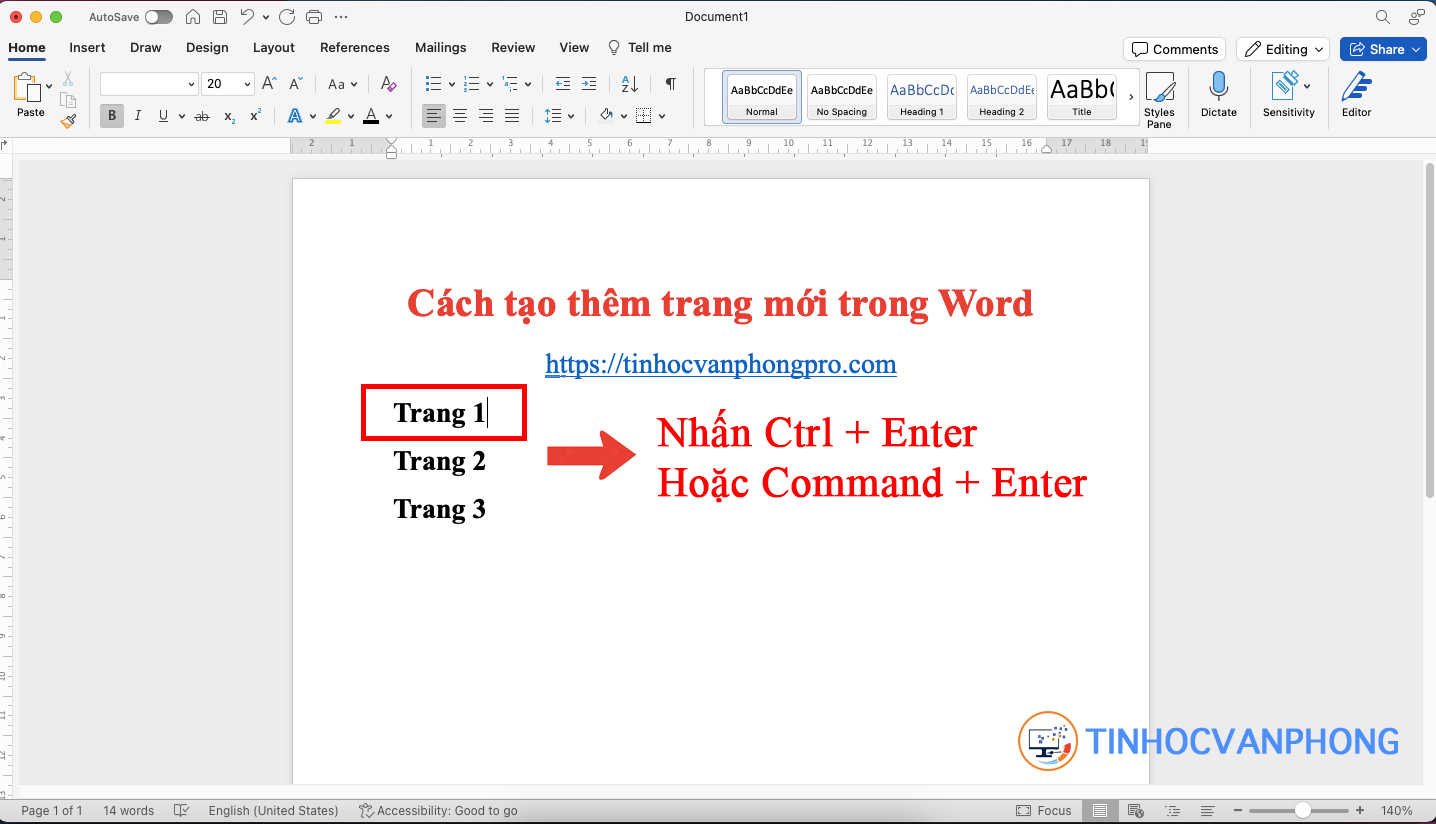The height and width of the screenshot is (824, 1436).
Task: Open the References tab
Action: [355, 48]
